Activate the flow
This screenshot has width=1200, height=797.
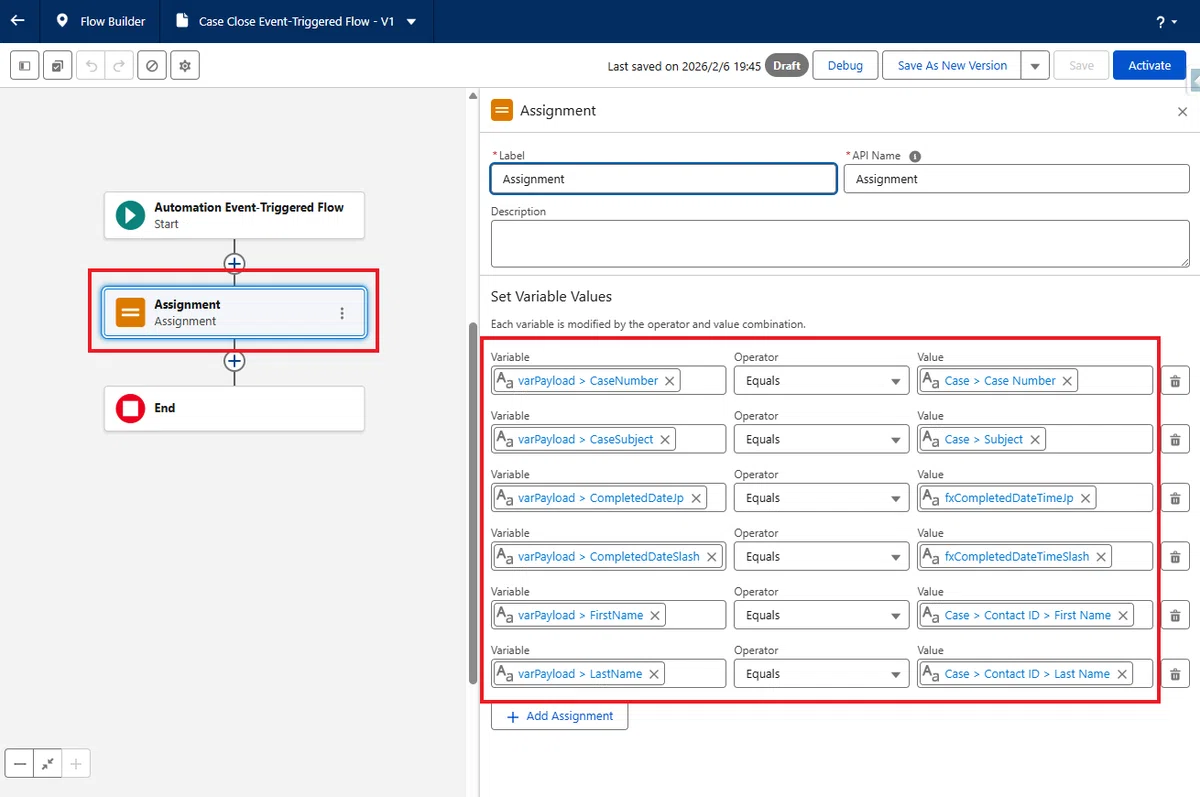click(x=1149, y=66)
